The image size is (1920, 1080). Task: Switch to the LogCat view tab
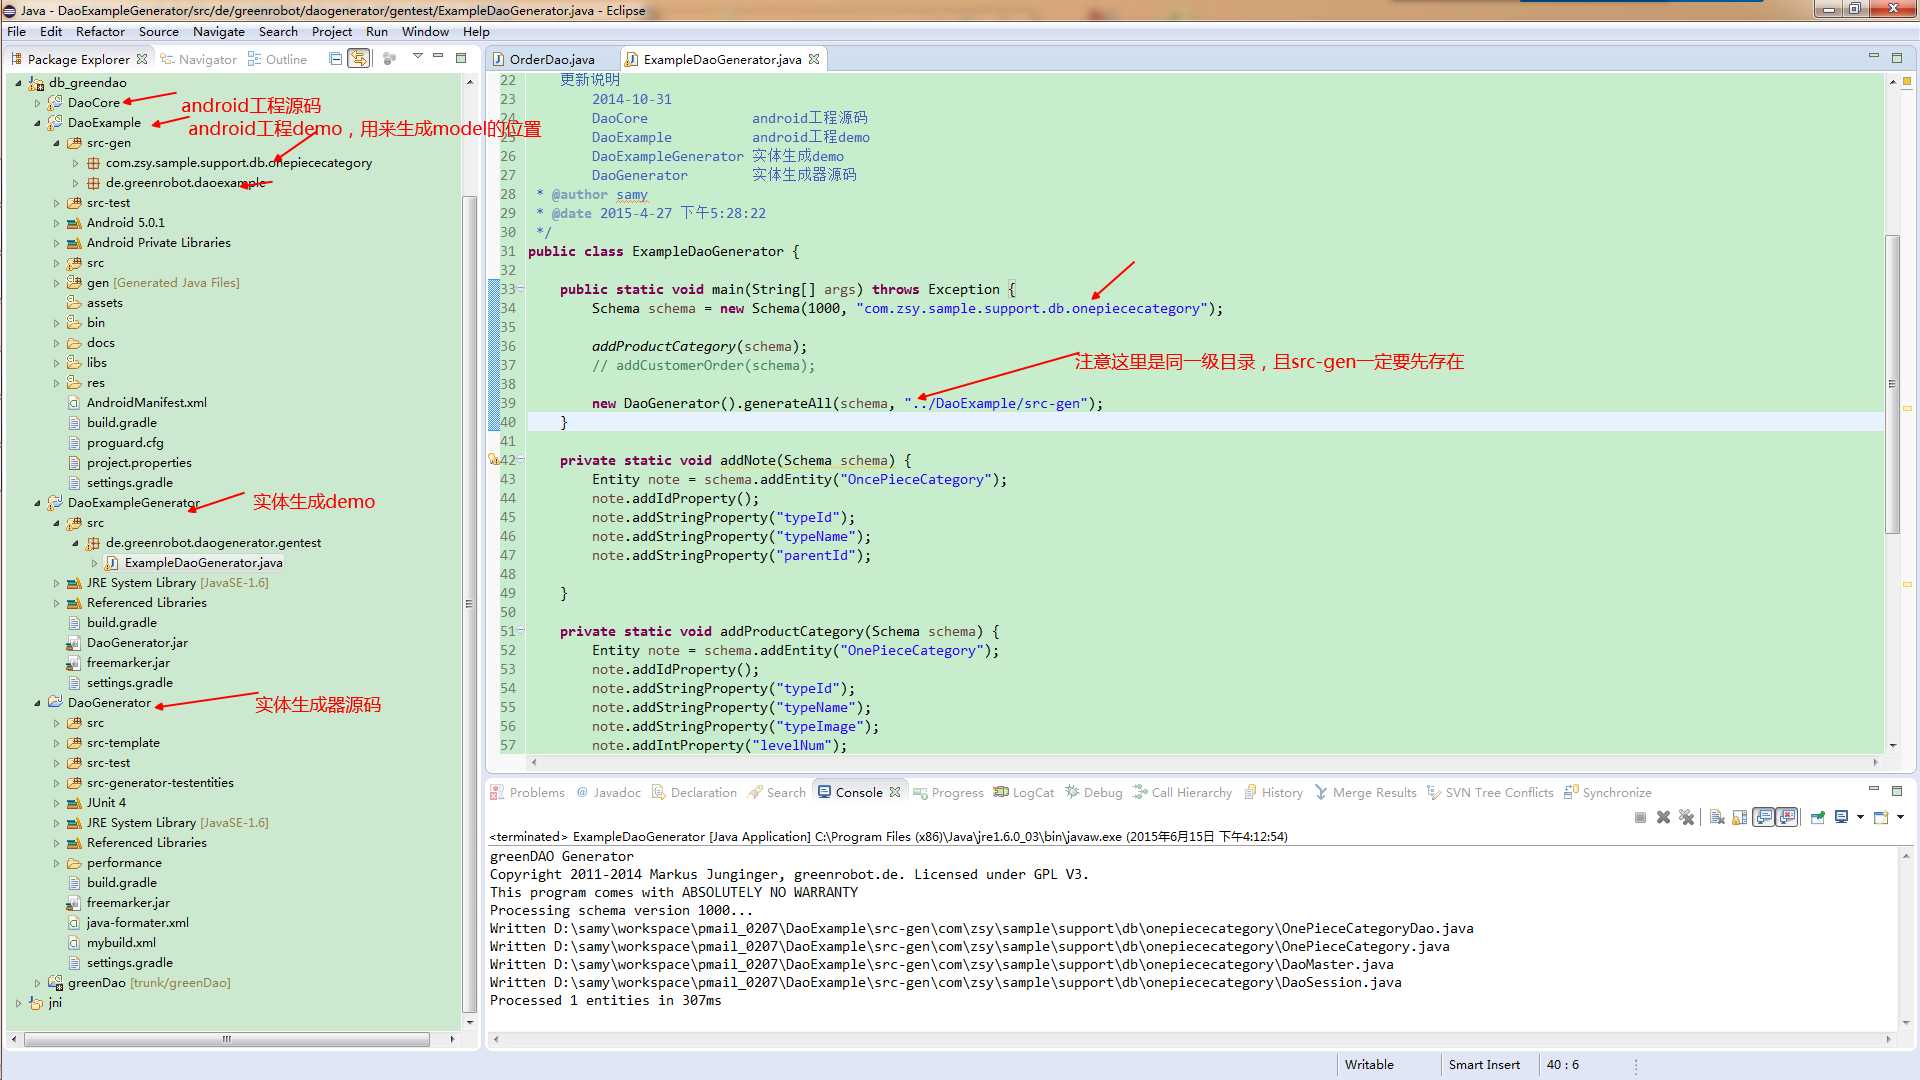click(x=1023, y=792)
